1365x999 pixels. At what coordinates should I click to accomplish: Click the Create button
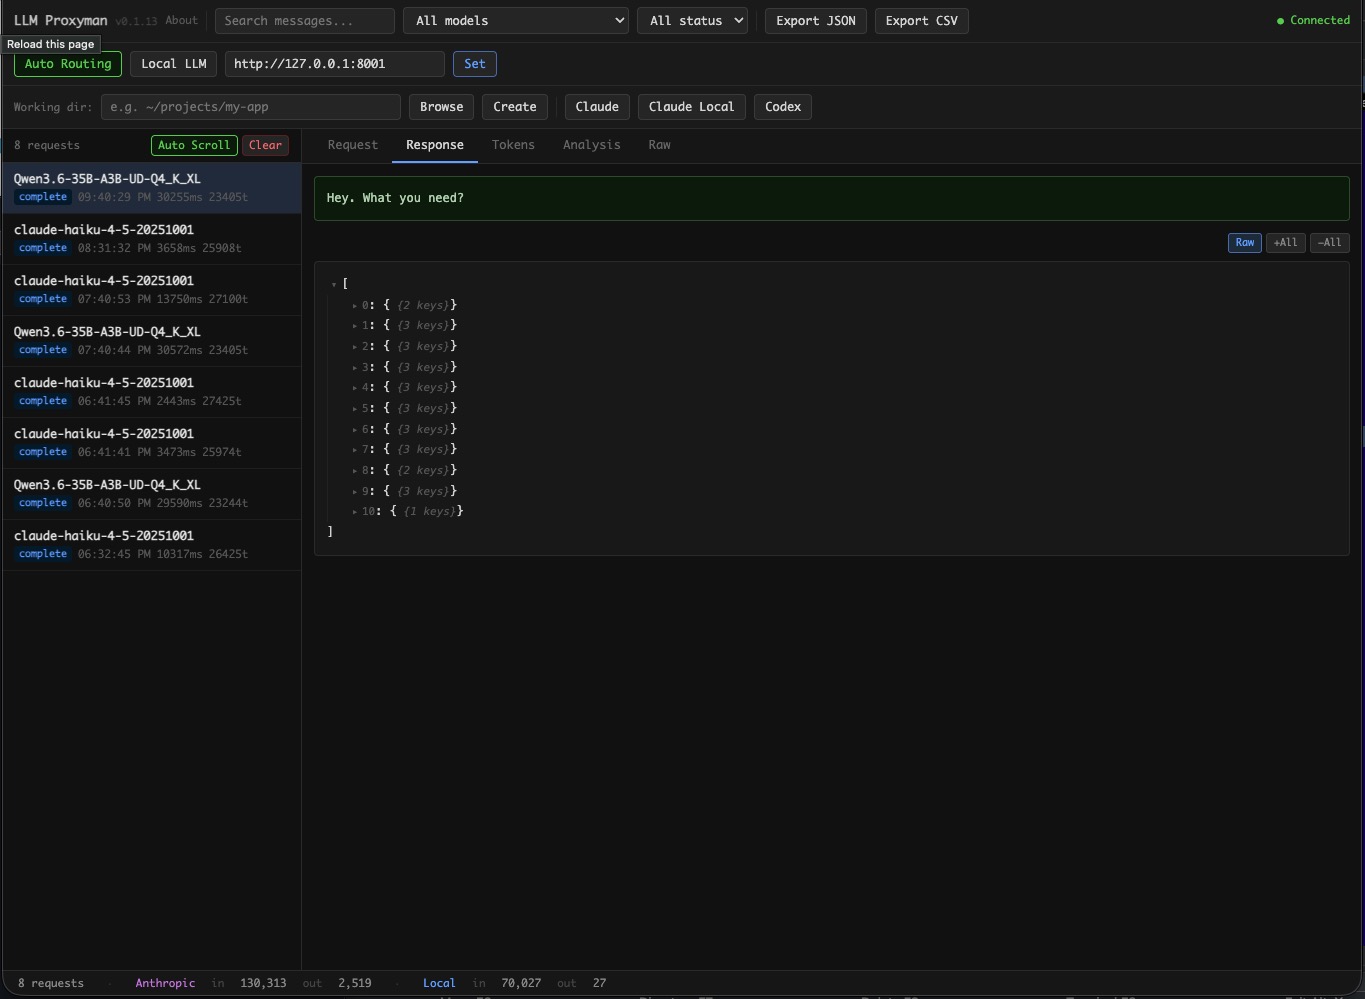click(515, 107)
